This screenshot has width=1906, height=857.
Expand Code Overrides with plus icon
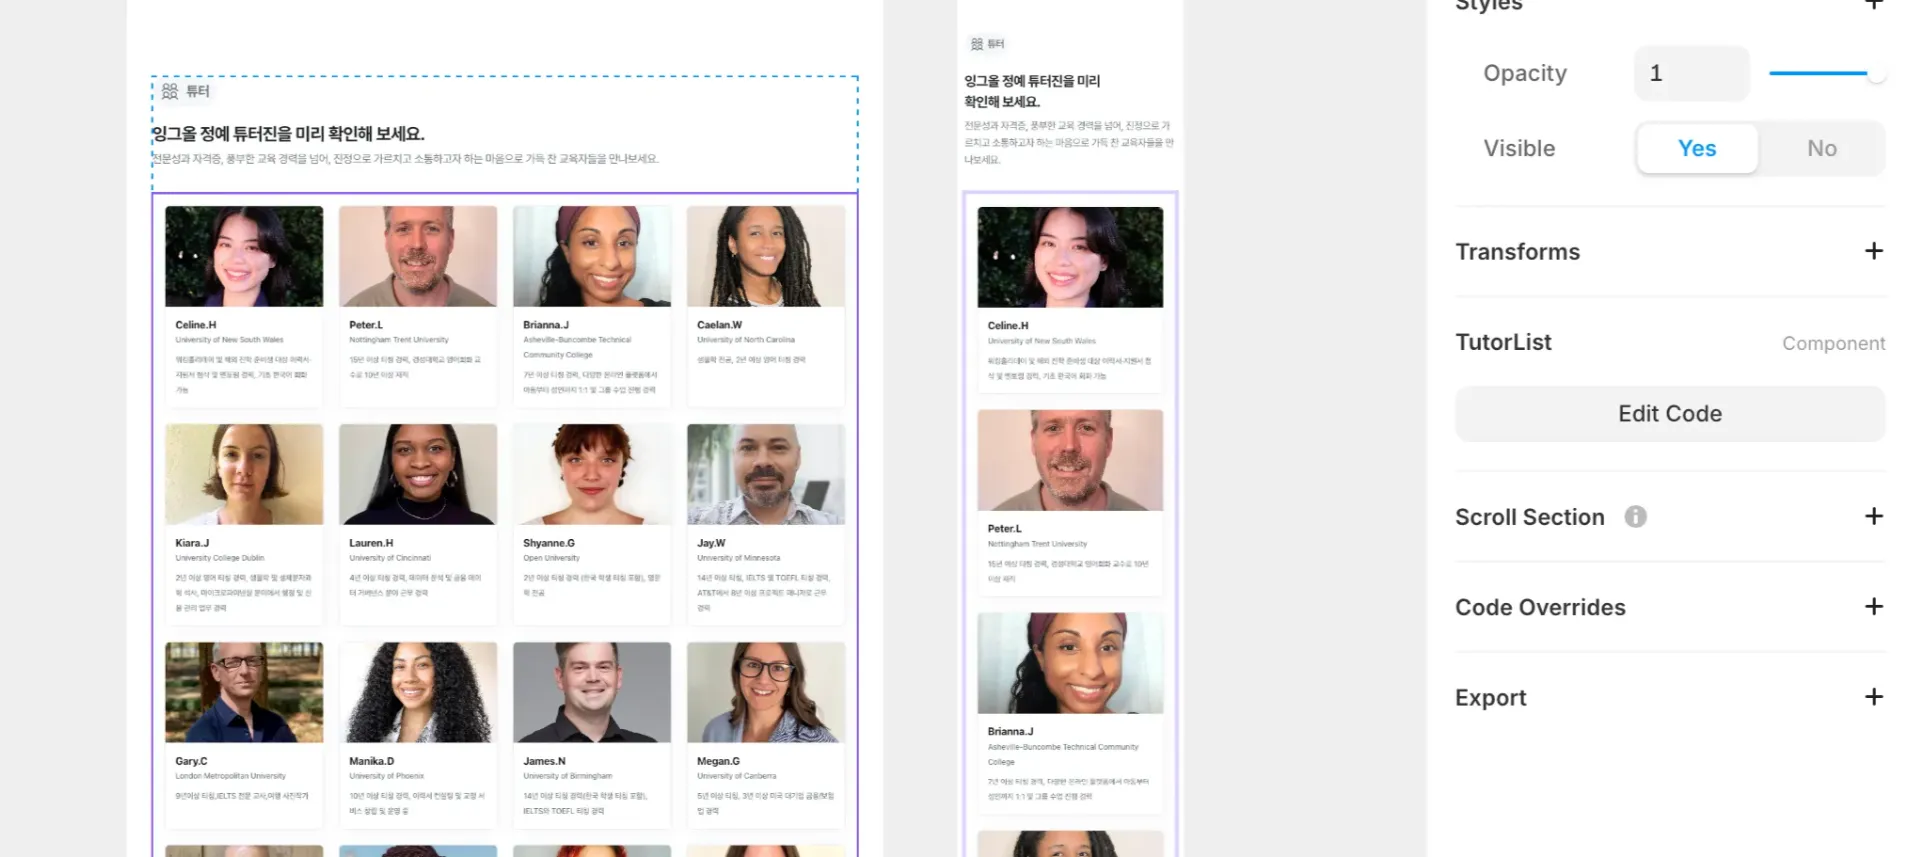coord(1873,607)
